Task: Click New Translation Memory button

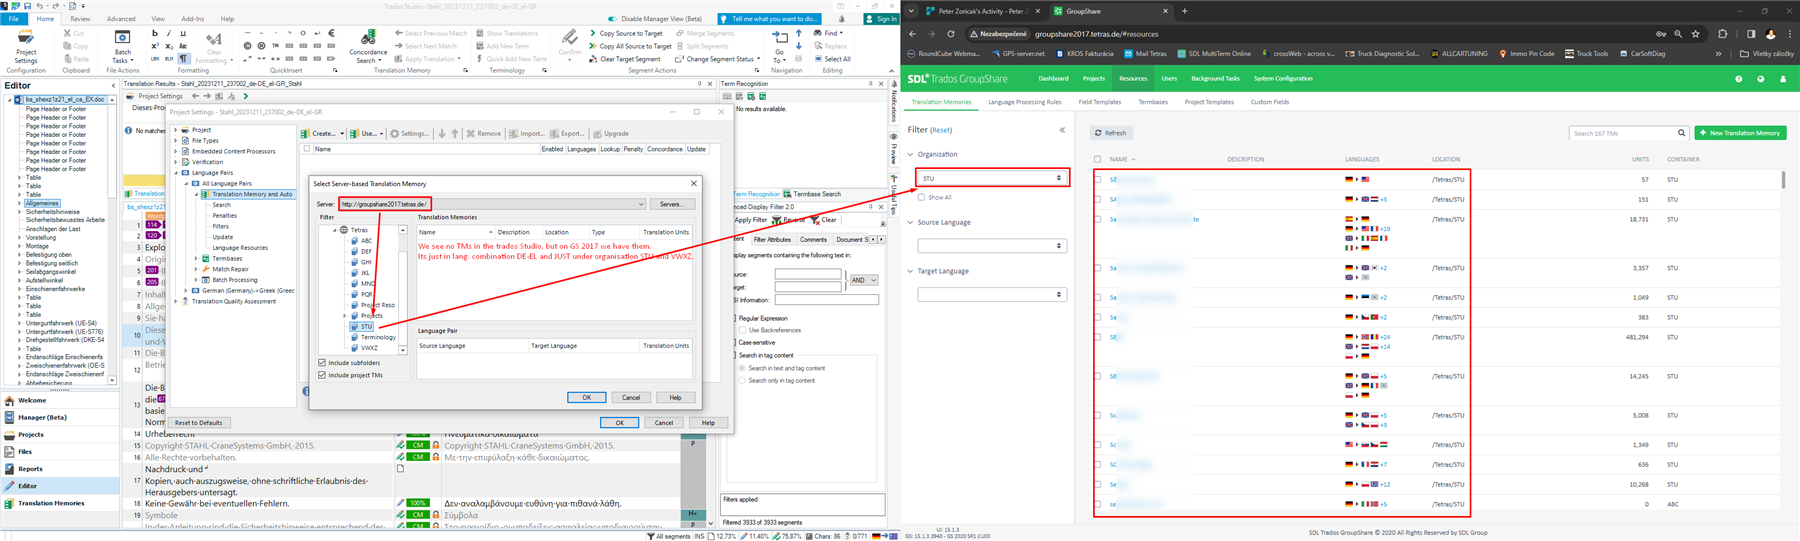Action: (1741, 133)
